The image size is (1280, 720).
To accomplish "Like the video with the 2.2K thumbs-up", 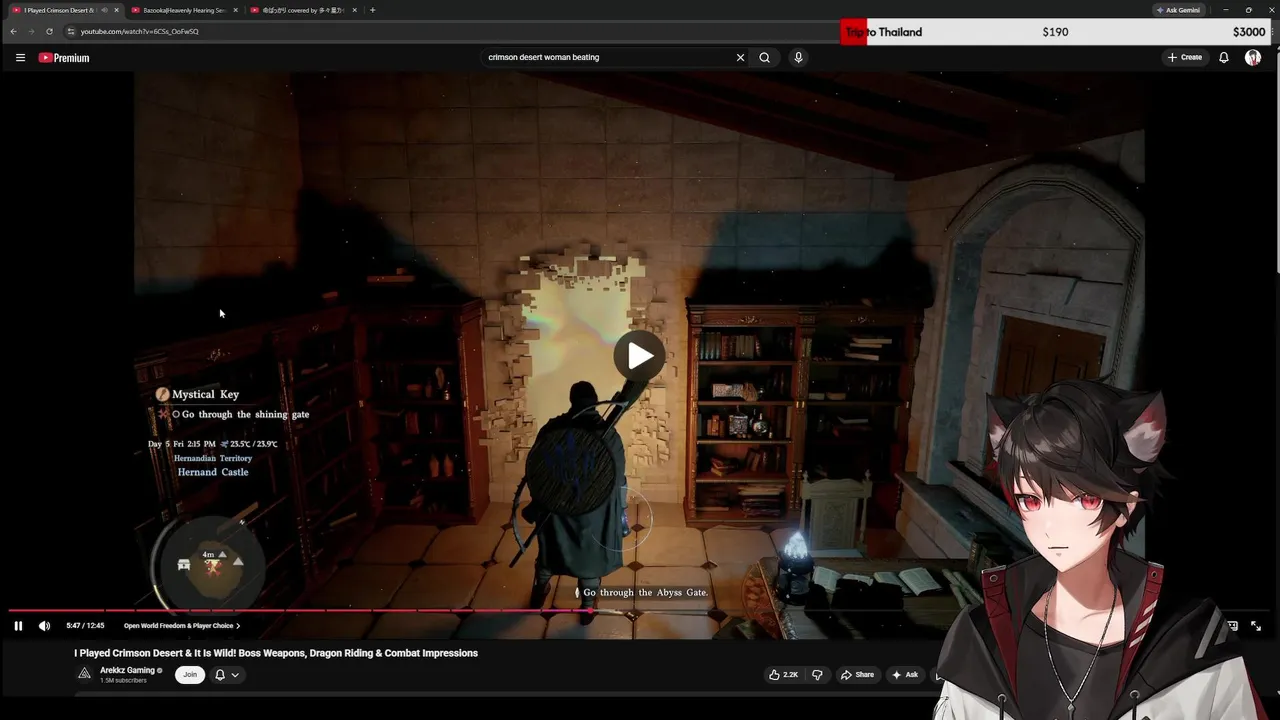I will 783,675.
